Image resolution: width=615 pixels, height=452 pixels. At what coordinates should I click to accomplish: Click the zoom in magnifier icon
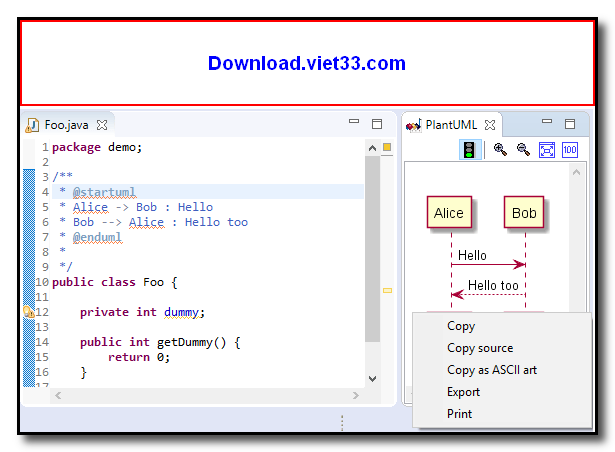tap(500, 150)
